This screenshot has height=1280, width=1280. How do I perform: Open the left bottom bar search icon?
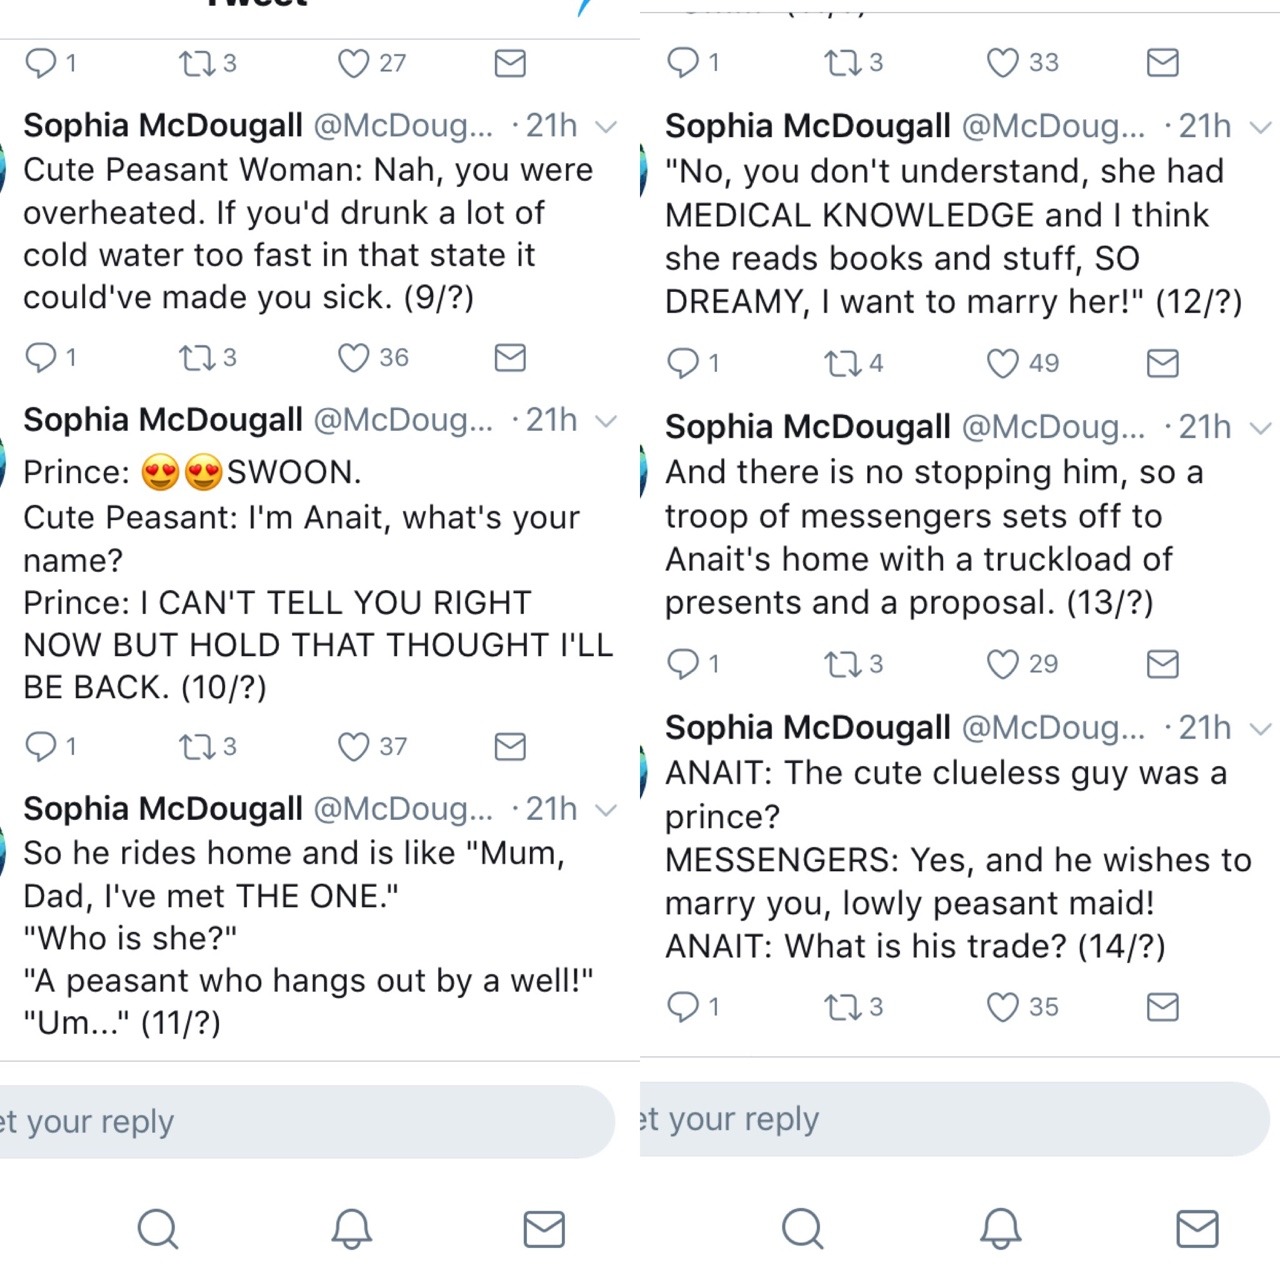[x=158, y=1229]
